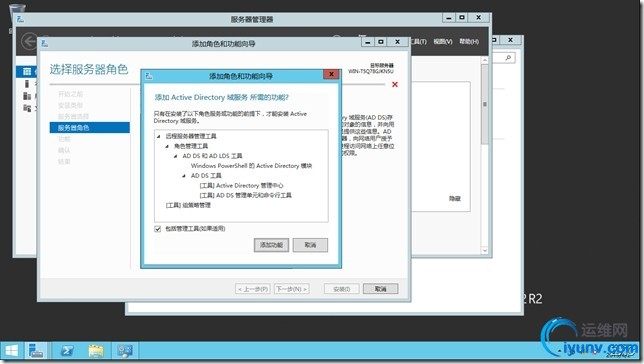Minimize the 选择服务器角色 wizard window
The height and width of the screenshot is (364, 644).
368,41
